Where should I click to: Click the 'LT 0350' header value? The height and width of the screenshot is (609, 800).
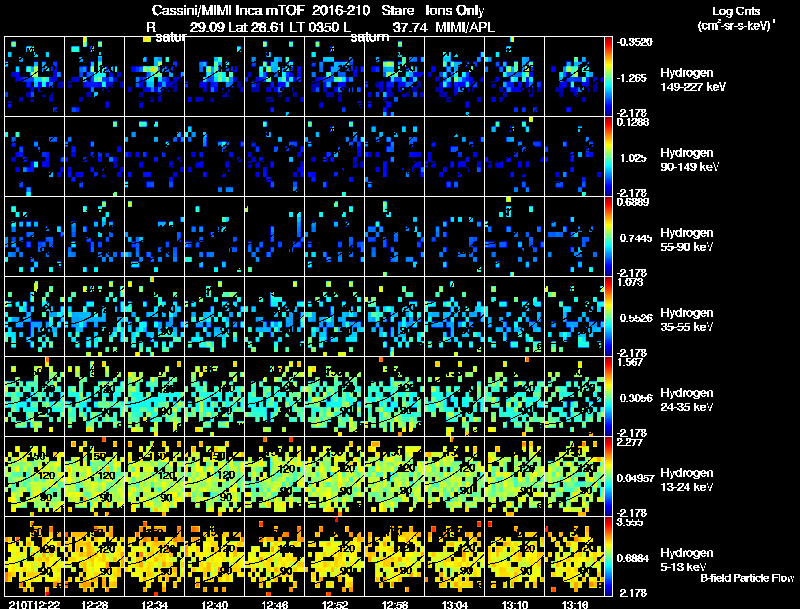(x=314, y=27)
